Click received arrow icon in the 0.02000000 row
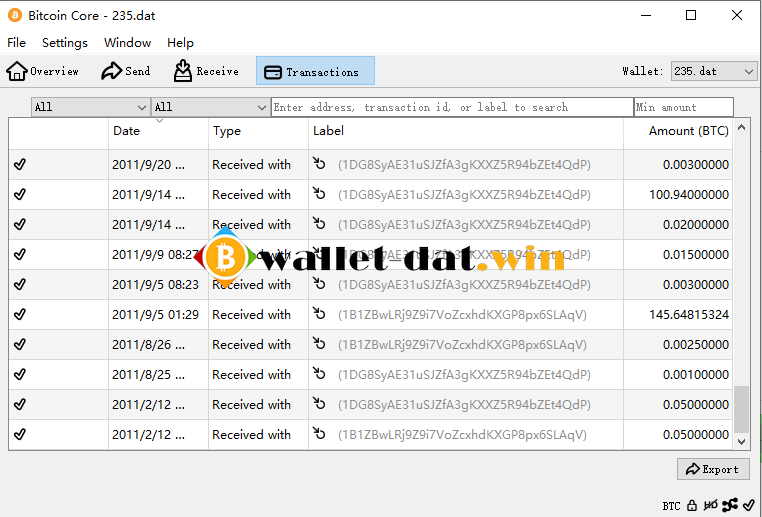Image resolution: width=762 pixels, height=517 pixels. 319,223
